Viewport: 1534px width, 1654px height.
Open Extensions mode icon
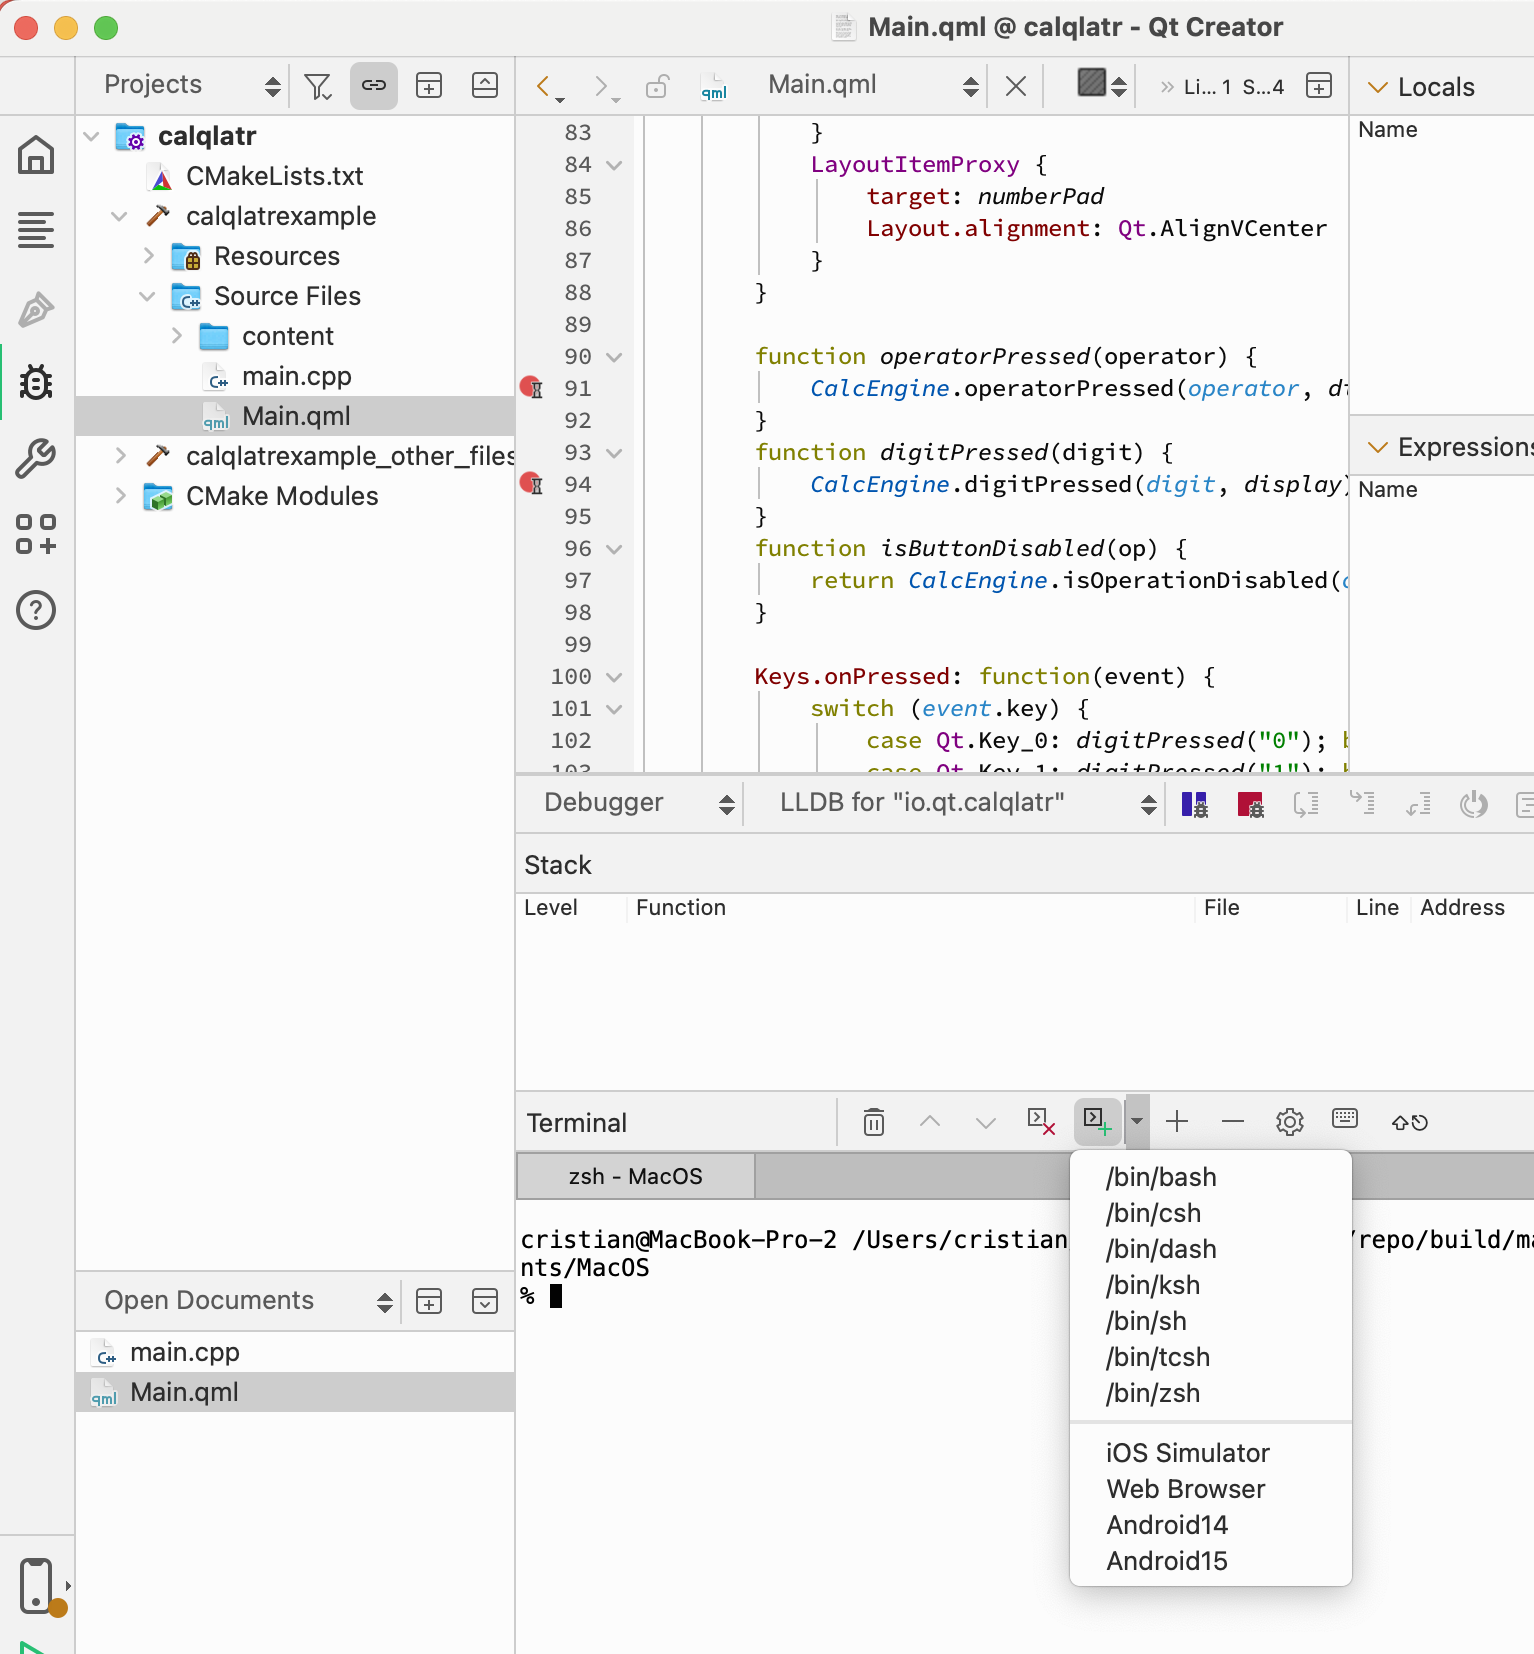36,534
